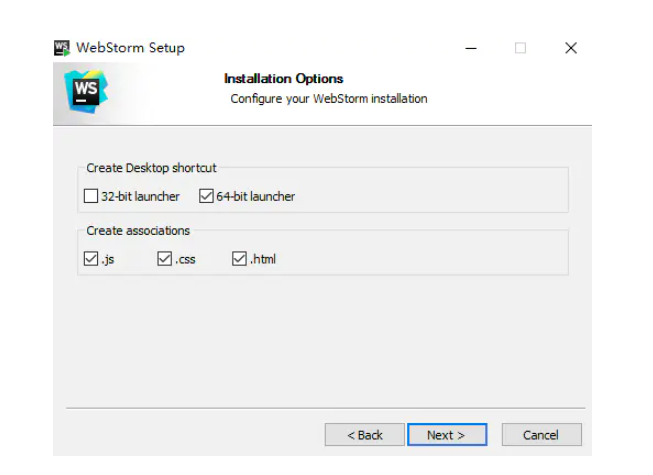
Task: Go back with the < Back button
Action: point(364,435)
